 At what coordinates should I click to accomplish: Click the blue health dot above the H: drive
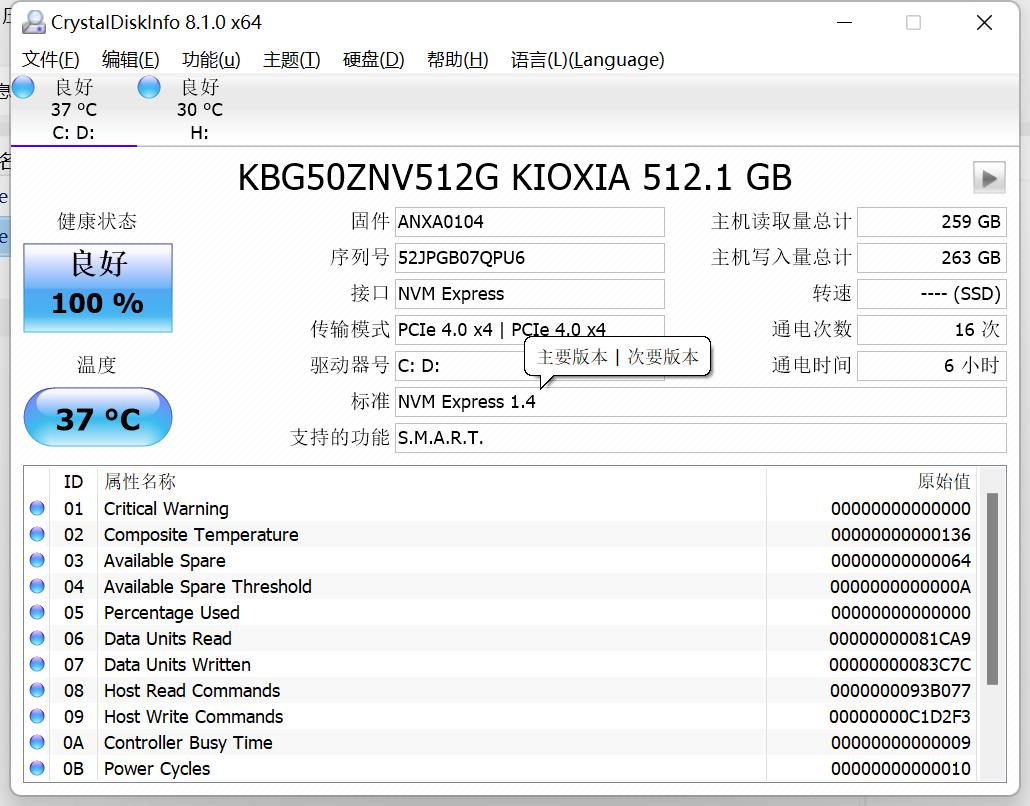click(148, 87)
